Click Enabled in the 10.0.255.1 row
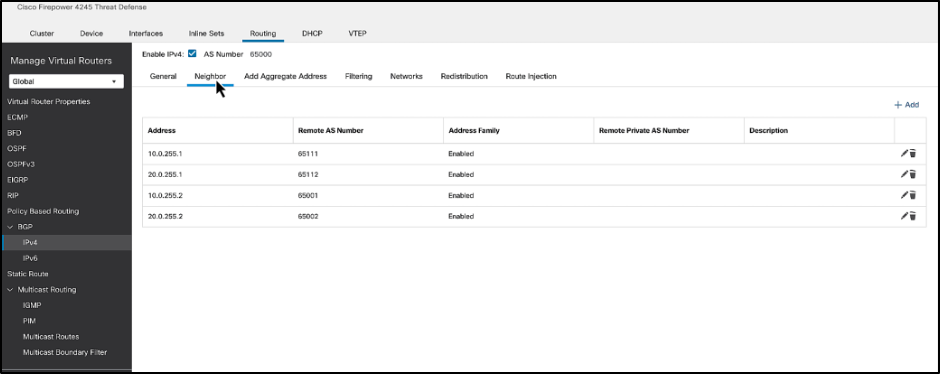Screen dimensions: 940x374 461,153
